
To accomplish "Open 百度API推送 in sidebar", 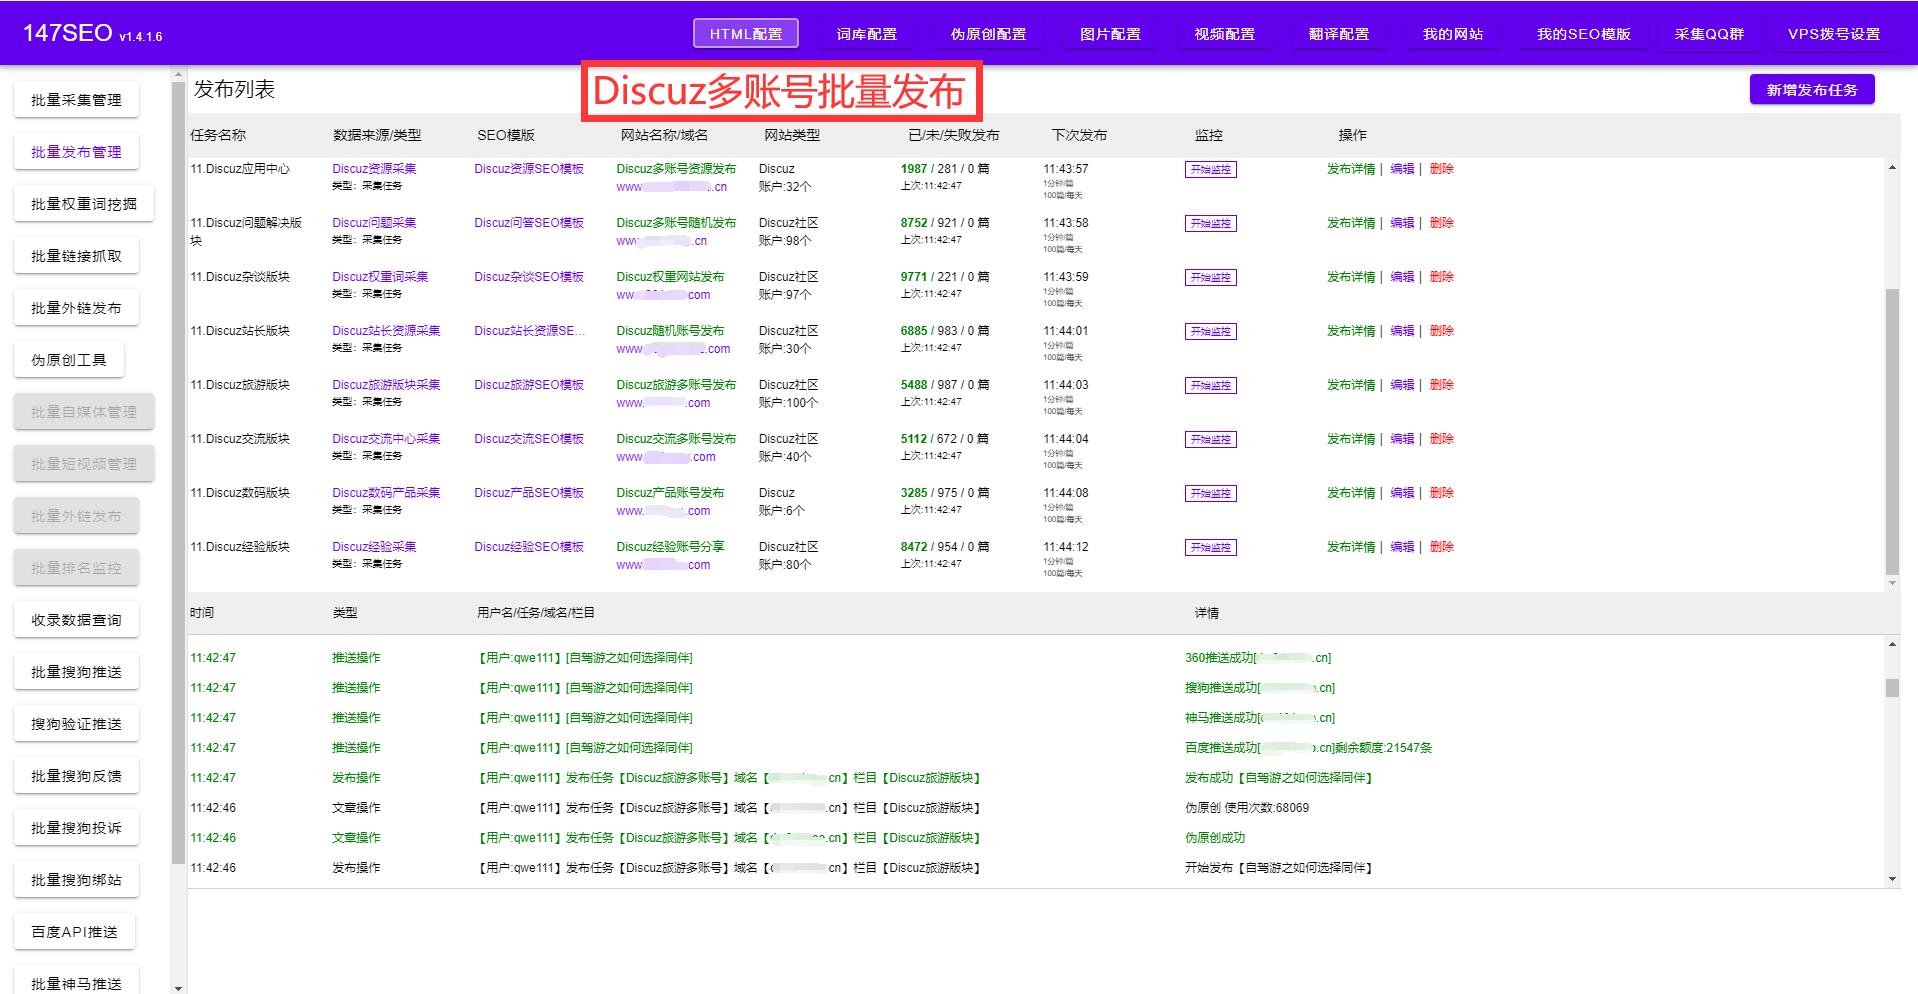I will tap(74, 932).
